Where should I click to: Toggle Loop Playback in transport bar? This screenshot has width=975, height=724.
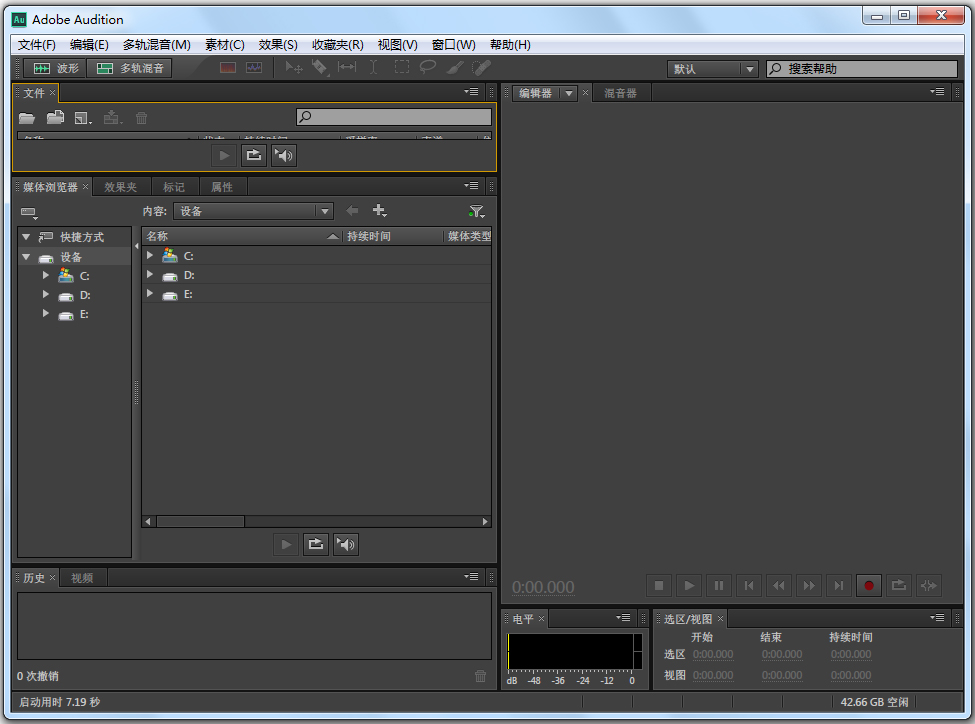(x=899, y=585)
